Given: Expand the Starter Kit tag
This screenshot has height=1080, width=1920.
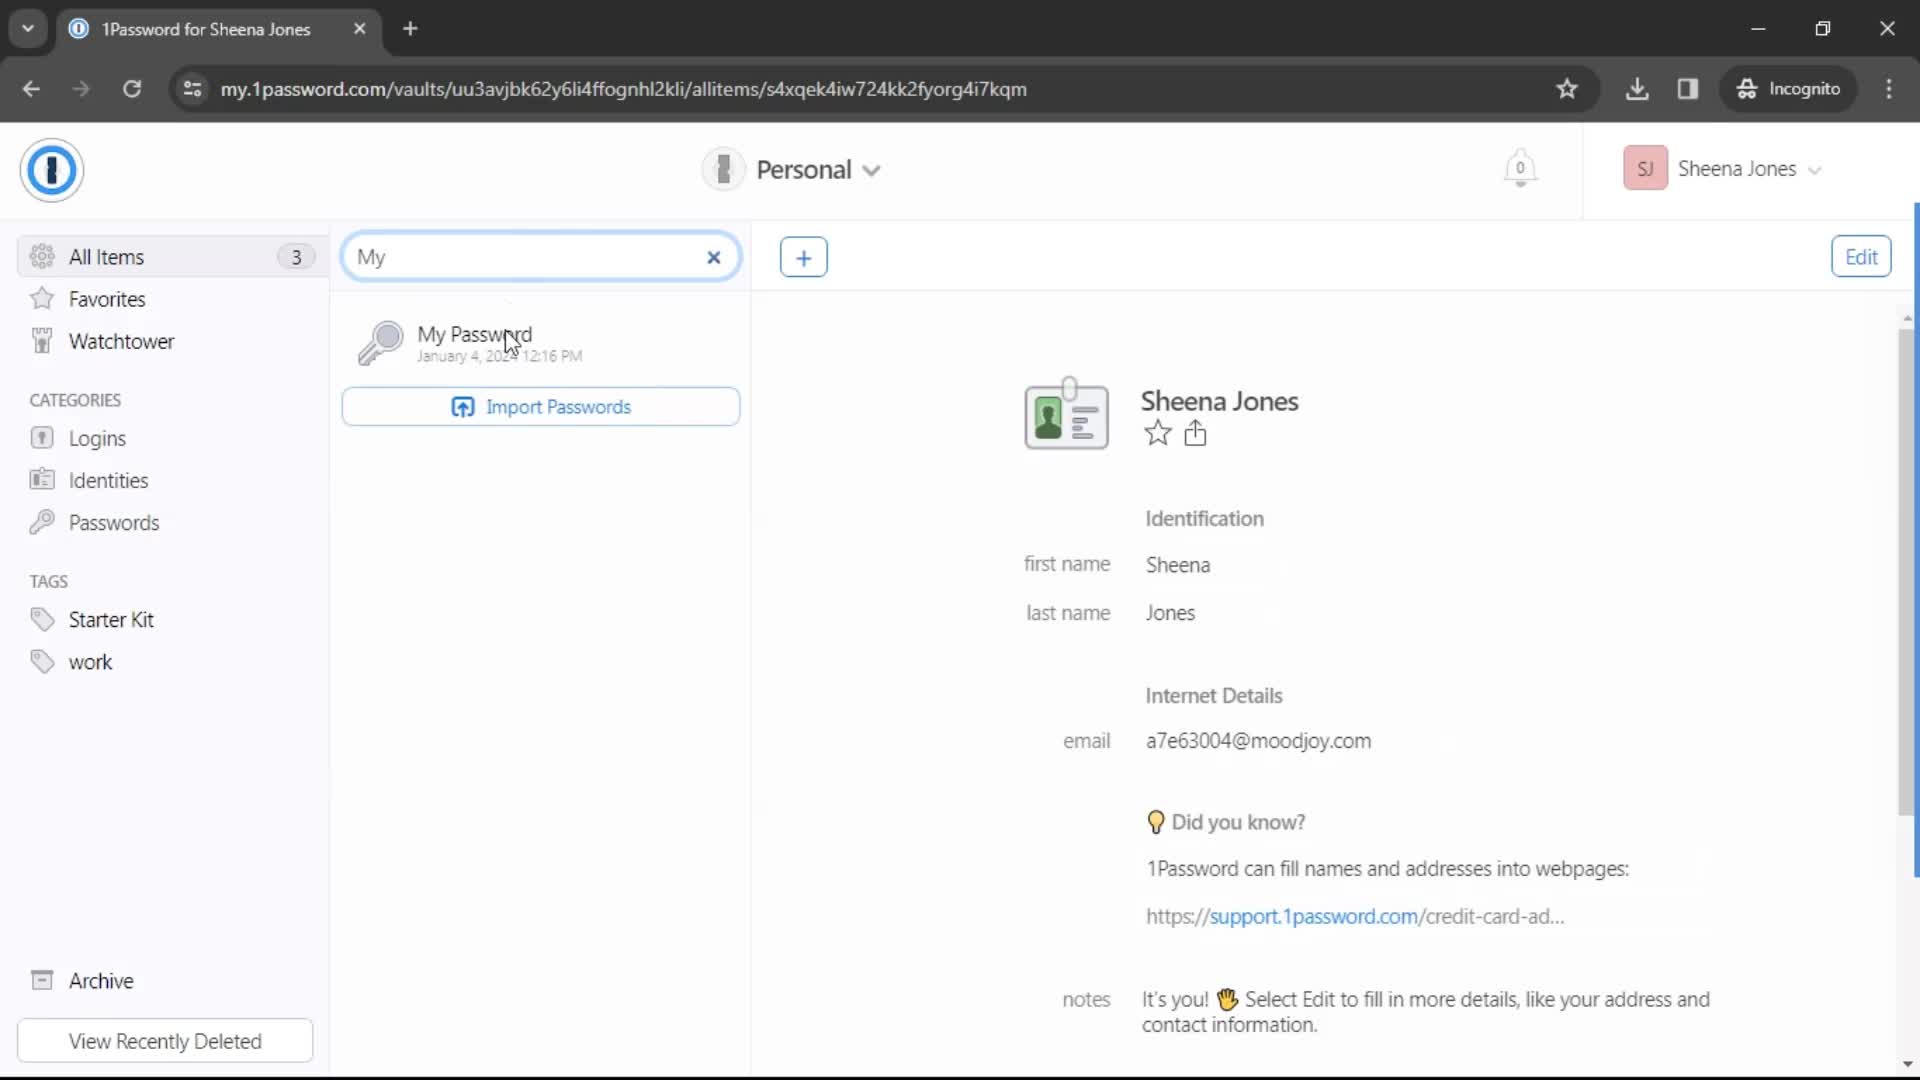Looking at the screenshot, I should pyautogui.click(x=111, y=620).
